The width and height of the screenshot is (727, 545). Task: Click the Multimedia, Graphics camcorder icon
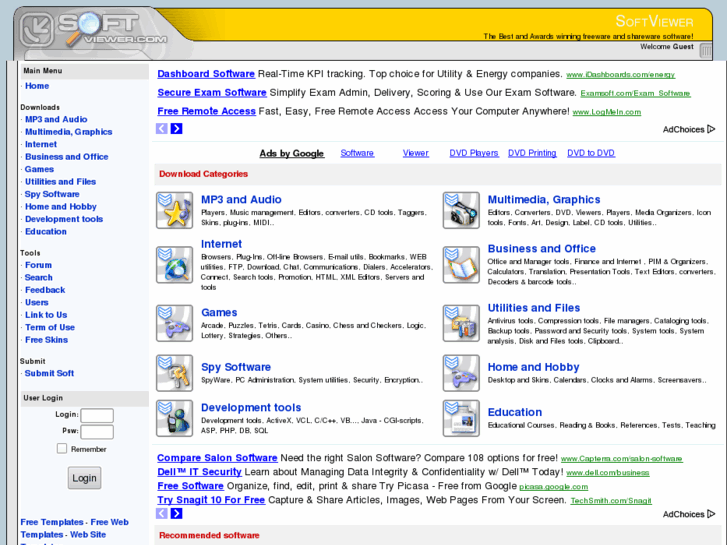(461, 210)
